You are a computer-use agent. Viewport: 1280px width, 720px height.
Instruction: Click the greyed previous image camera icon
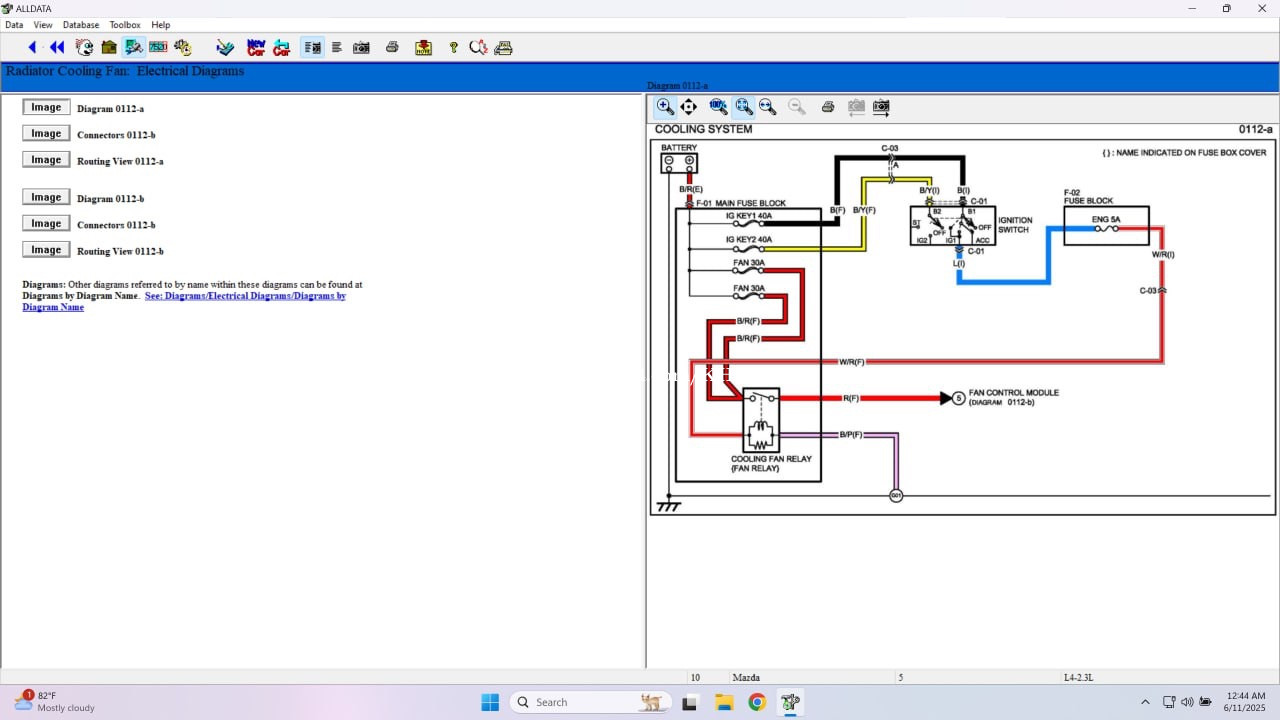(856, 107)
